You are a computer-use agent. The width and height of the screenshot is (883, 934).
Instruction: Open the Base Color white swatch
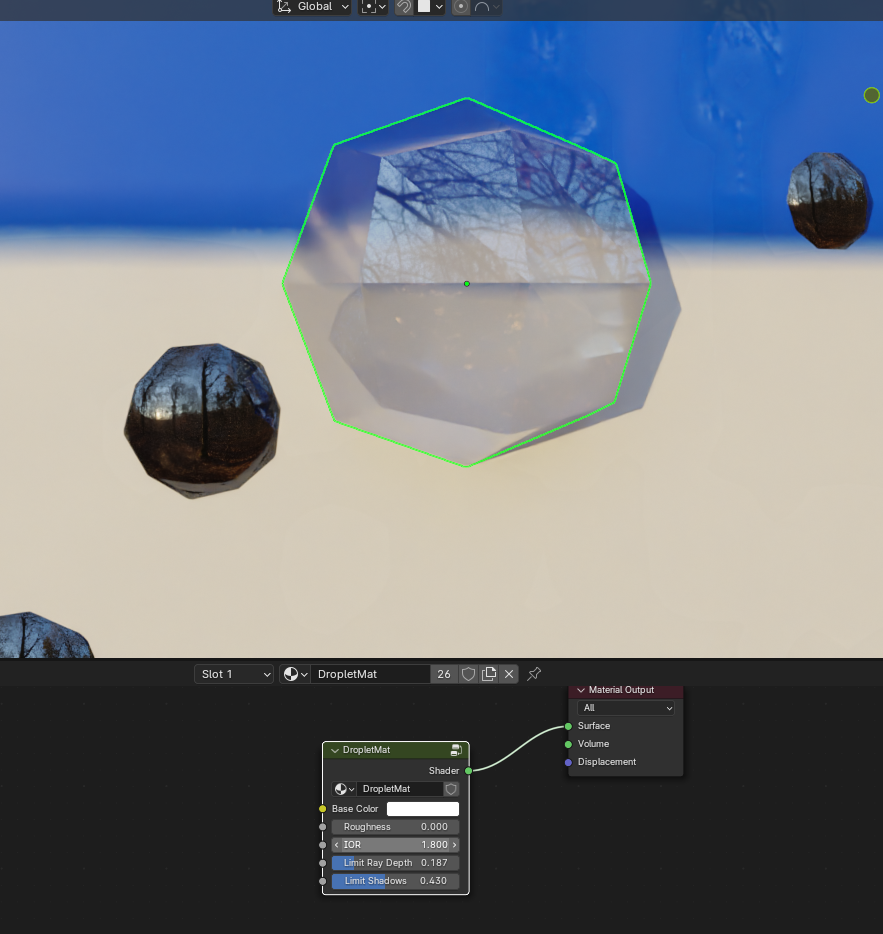tap(423, 808)
